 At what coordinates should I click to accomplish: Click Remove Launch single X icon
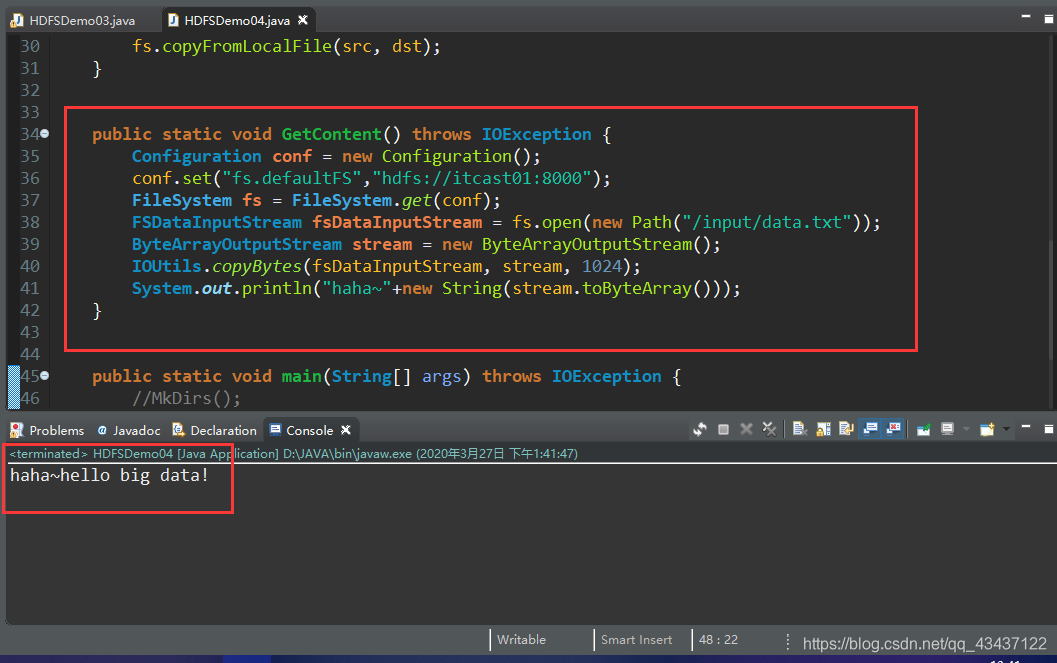coord(746,429)
